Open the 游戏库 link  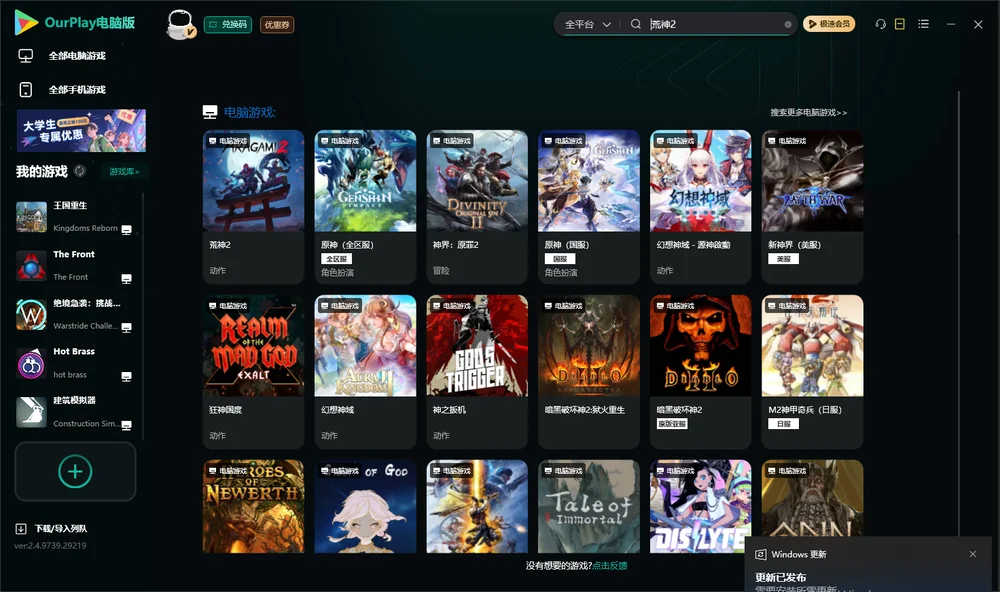124,172
